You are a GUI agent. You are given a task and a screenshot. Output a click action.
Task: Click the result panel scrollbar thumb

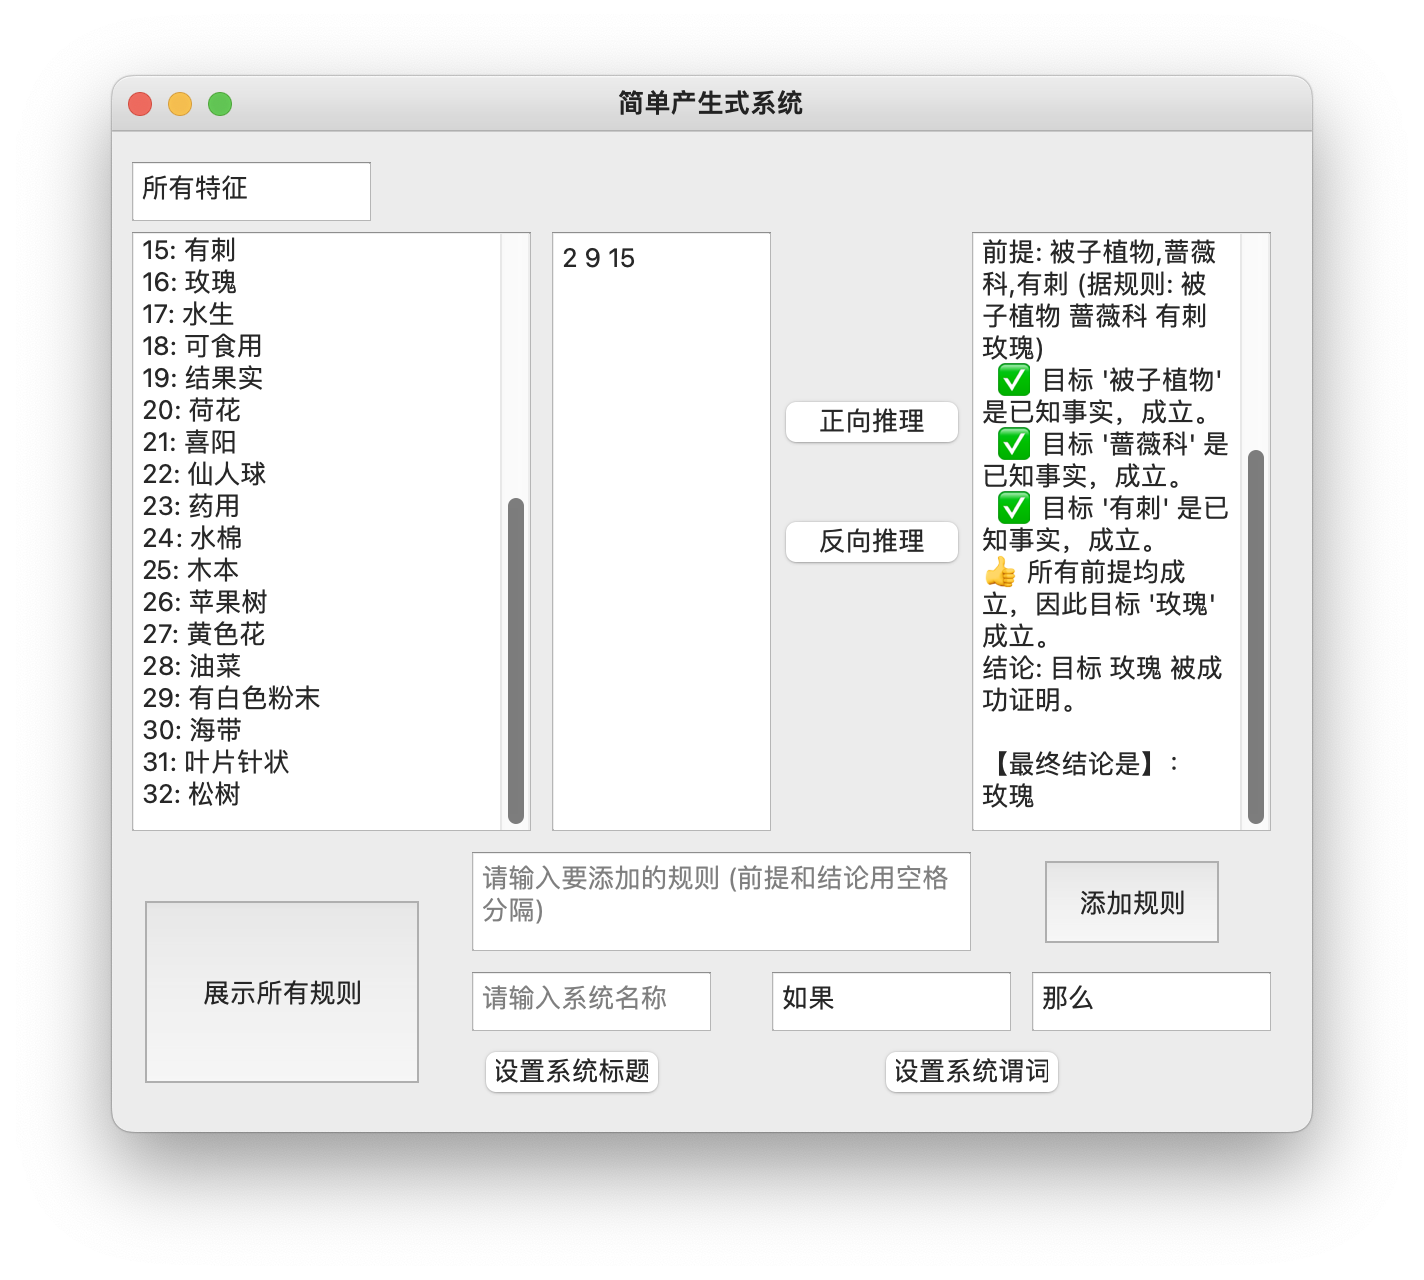point(1256,636)
